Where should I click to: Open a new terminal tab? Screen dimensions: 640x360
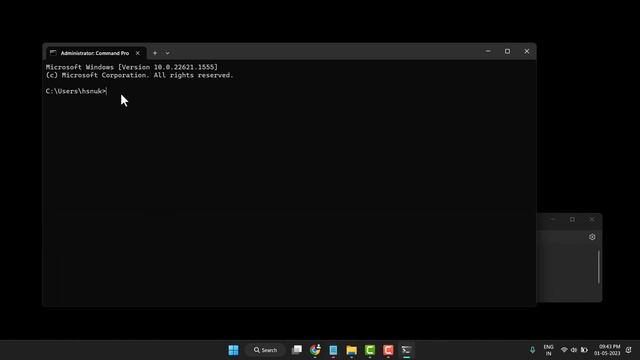[155, 53]
